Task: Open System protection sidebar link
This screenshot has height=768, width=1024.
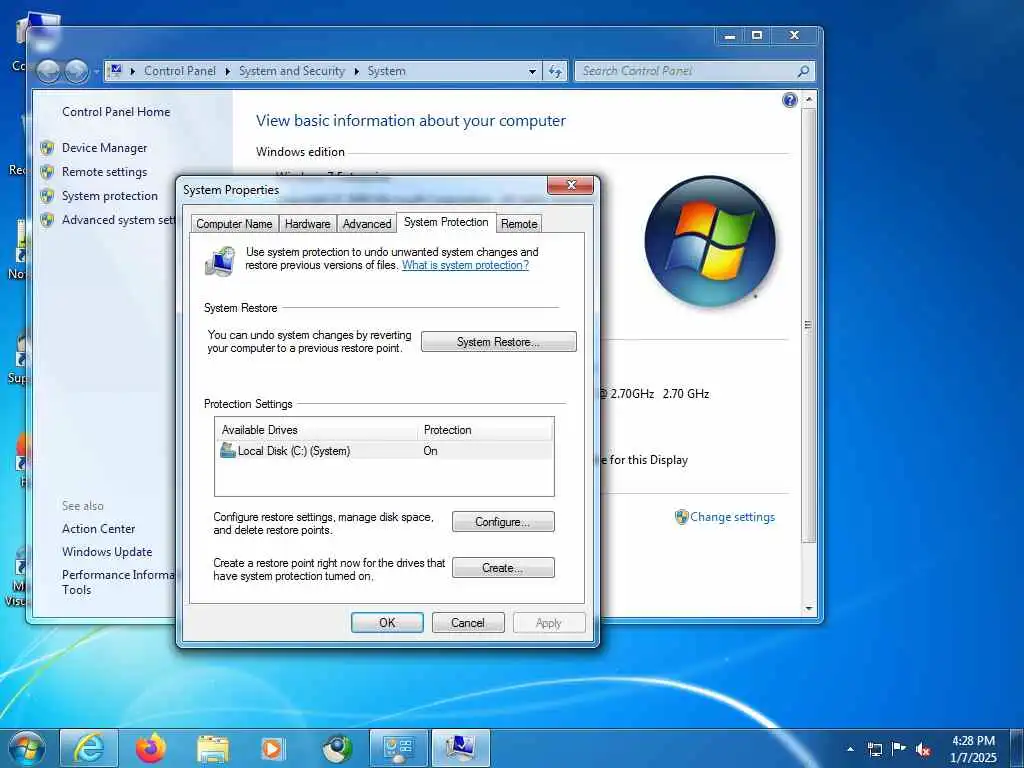Action: pyautogui.click(x=110, y=196)
